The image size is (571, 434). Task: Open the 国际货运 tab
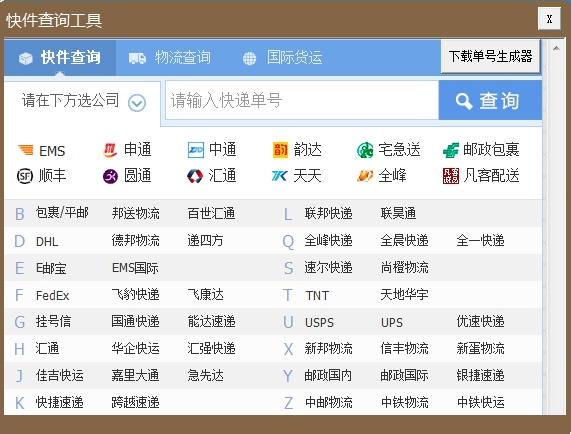click(283, 58)
